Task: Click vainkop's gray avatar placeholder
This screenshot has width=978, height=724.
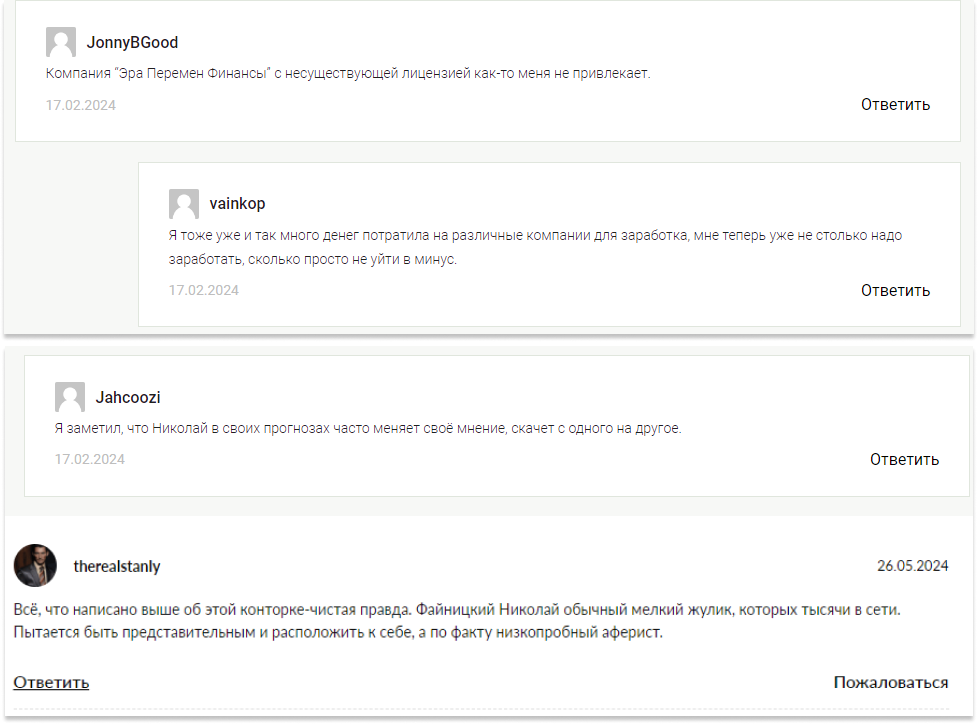Action: pyautogui.click(x=184, y=204)
